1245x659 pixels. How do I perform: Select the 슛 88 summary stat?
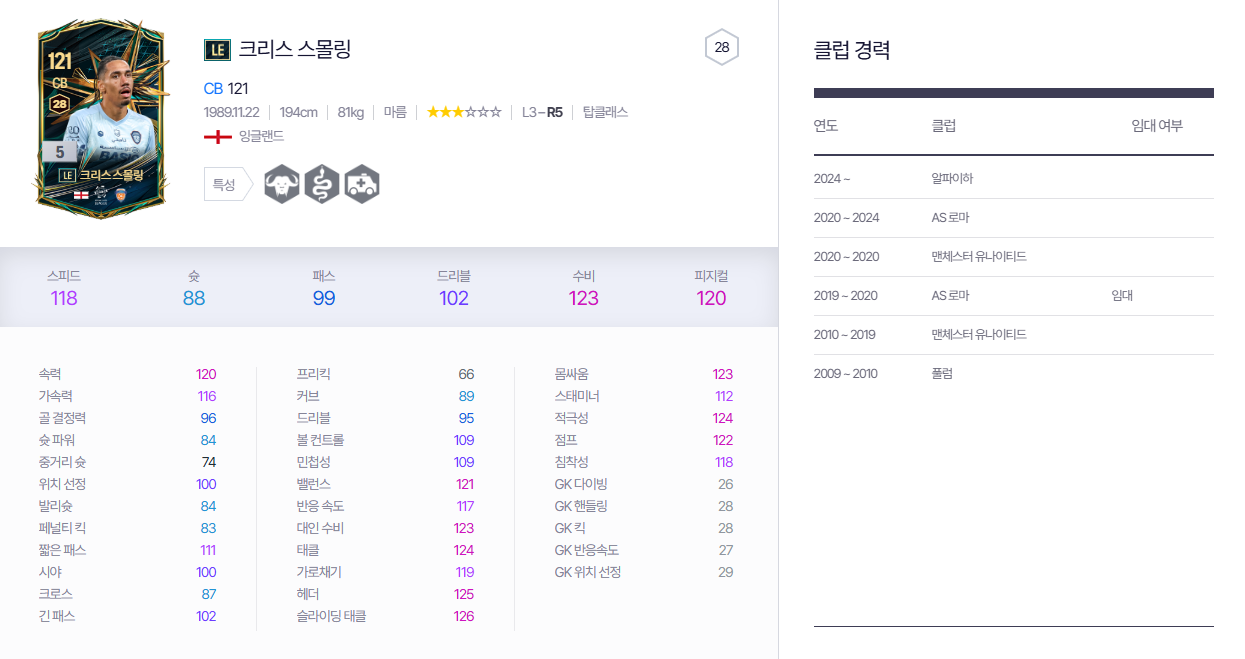click(x=194, y=287)
